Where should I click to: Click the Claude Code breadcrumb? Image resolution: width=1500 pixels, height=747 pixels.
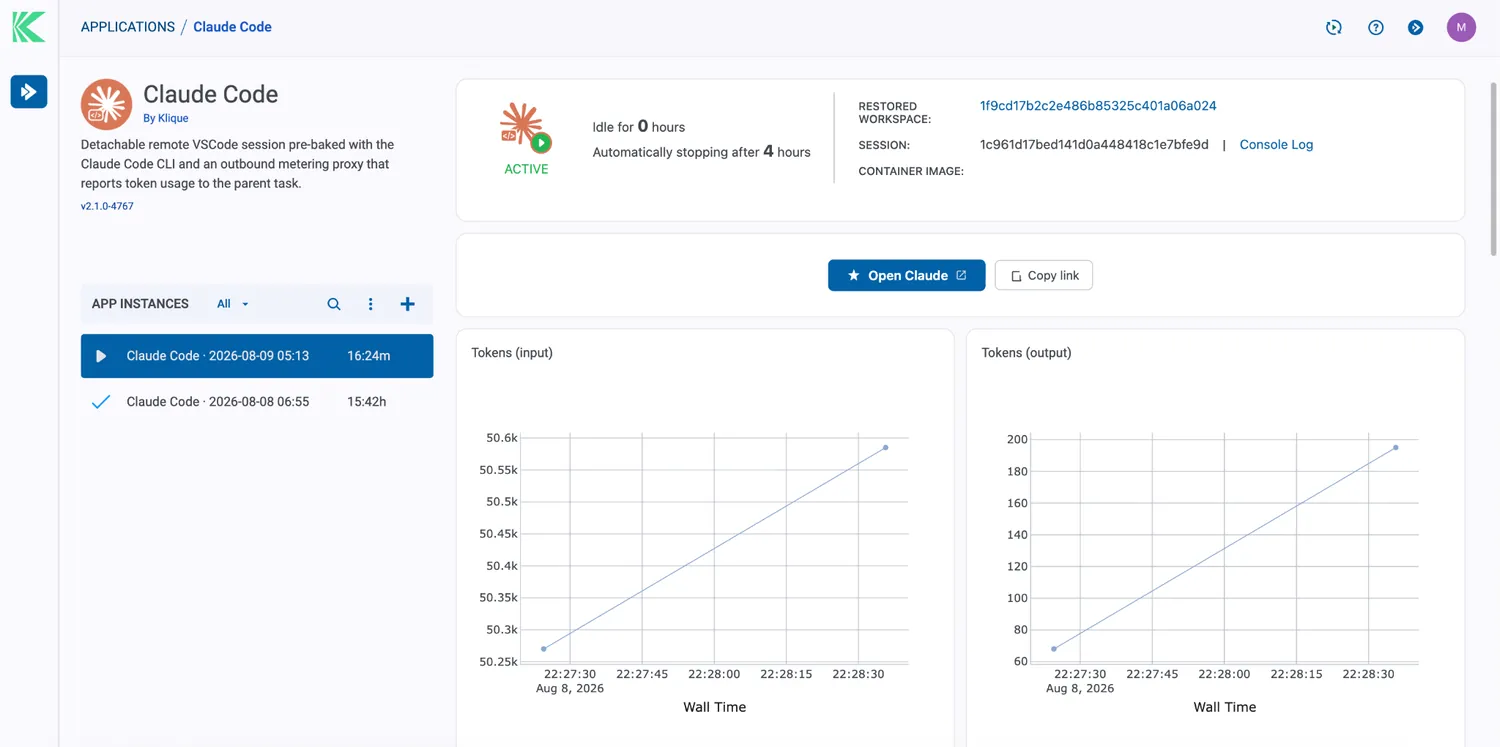pos(232,27)
